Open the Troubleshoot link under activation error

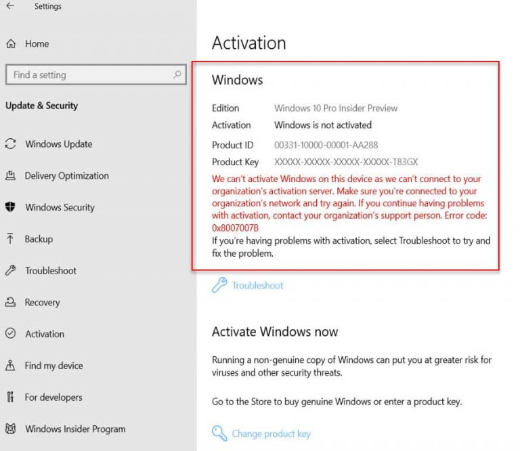tap(257, 285)
